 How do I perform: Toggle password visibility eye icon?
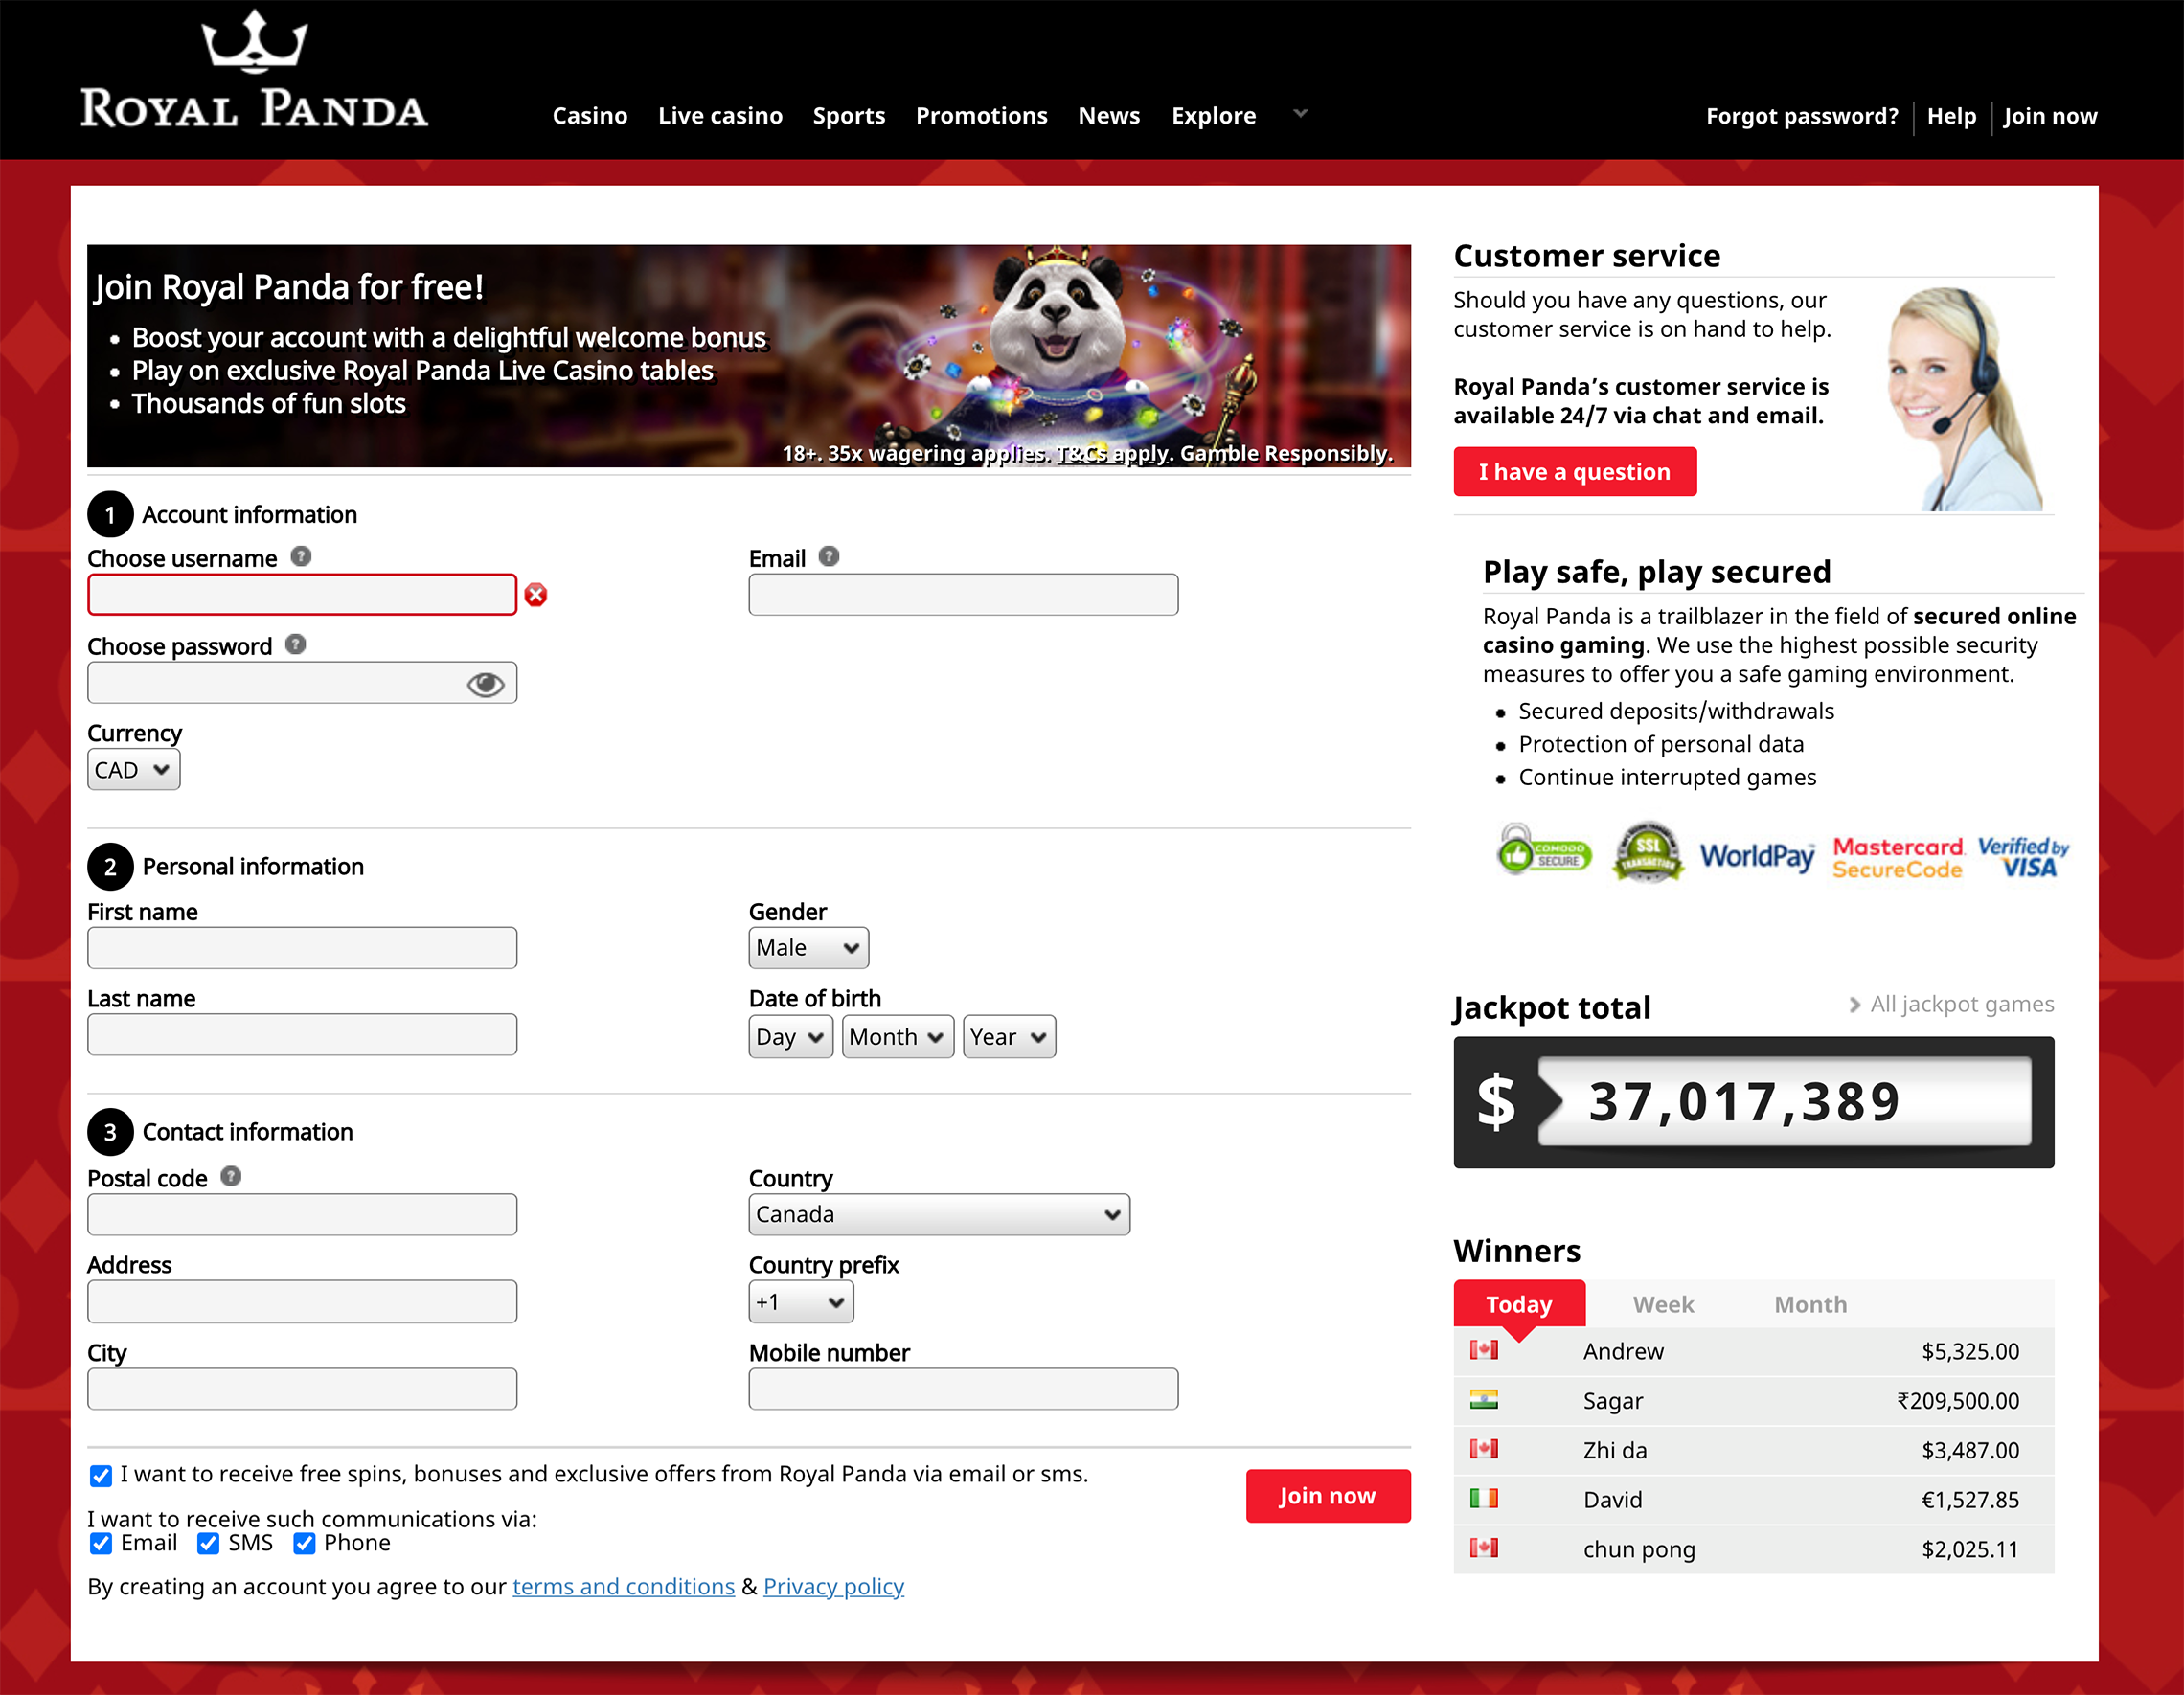pyautogui.click(x=486, y=684)
